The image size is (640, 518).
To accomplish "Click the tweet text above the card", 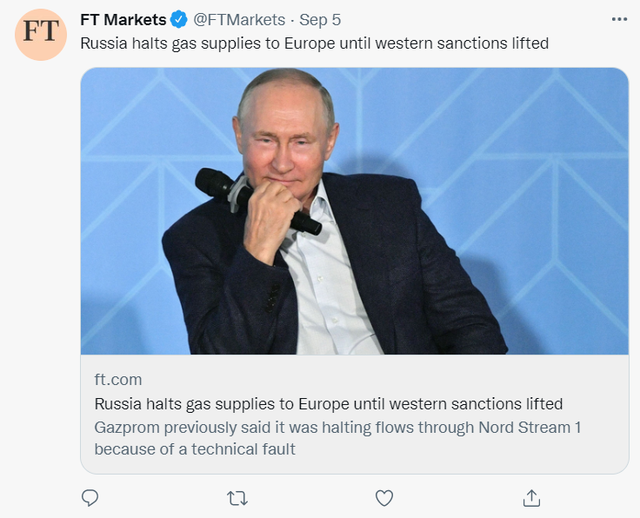I will pyautogui.click(x=314, y=43).
